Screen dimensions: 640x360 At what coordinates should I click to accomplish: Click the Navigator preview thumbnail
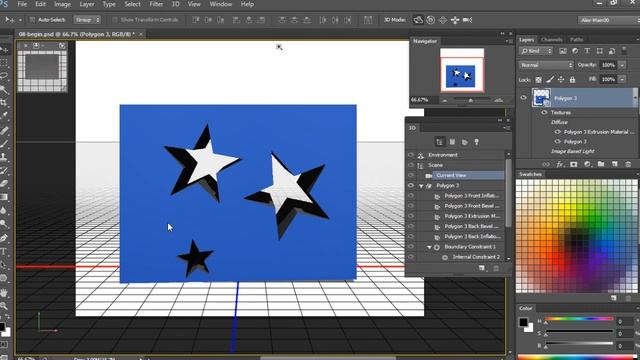pyautogui.click(x=462, y=70)
